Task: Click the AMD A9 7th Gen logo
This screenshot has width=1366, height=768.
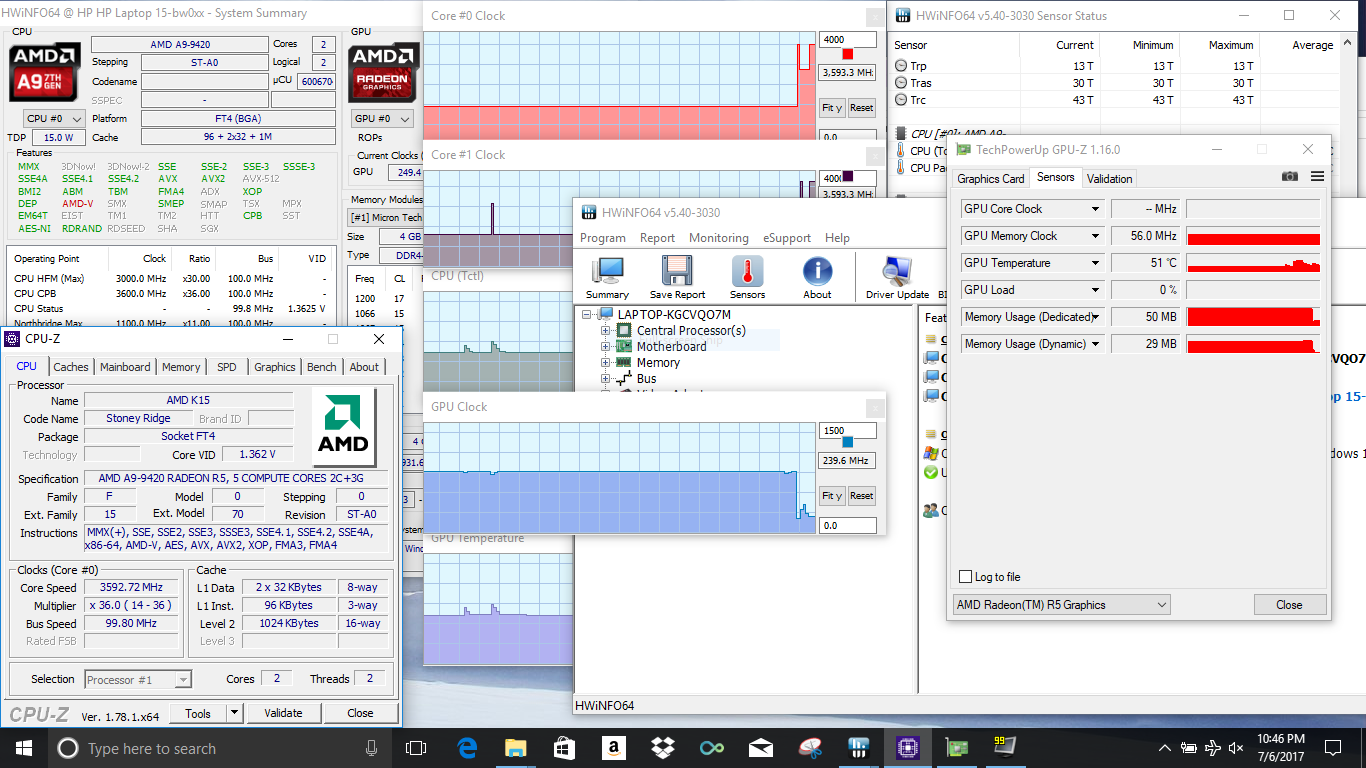Action: (45, 72)
